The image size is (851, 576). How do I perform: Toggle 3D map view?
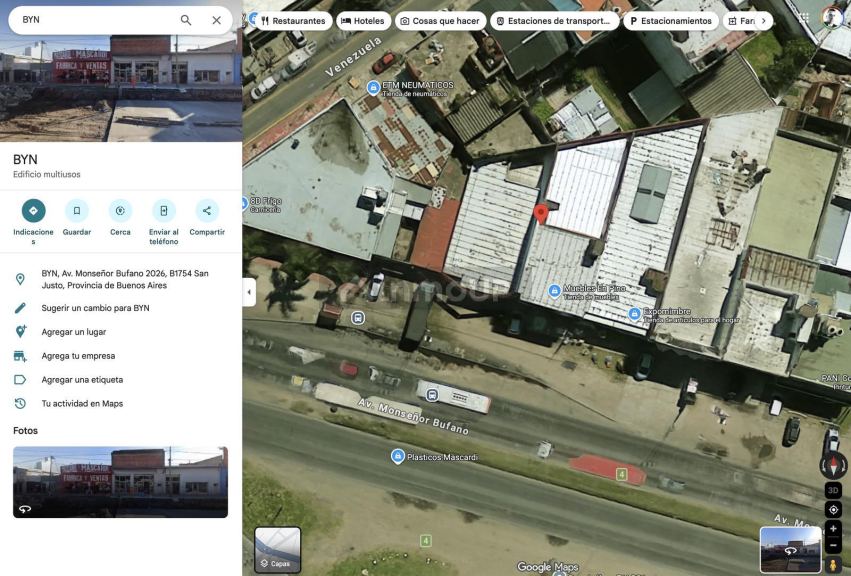tap(833, 490)
